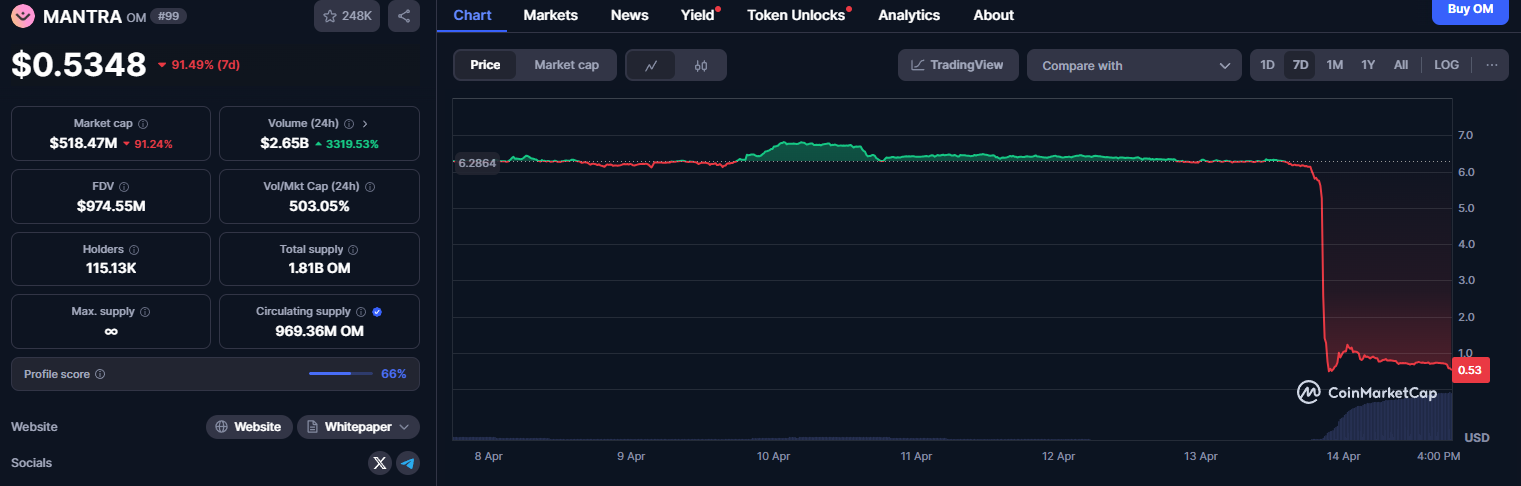Click the #99 rank badge
The image size is (1521, 486).
(x=168, y=16)
